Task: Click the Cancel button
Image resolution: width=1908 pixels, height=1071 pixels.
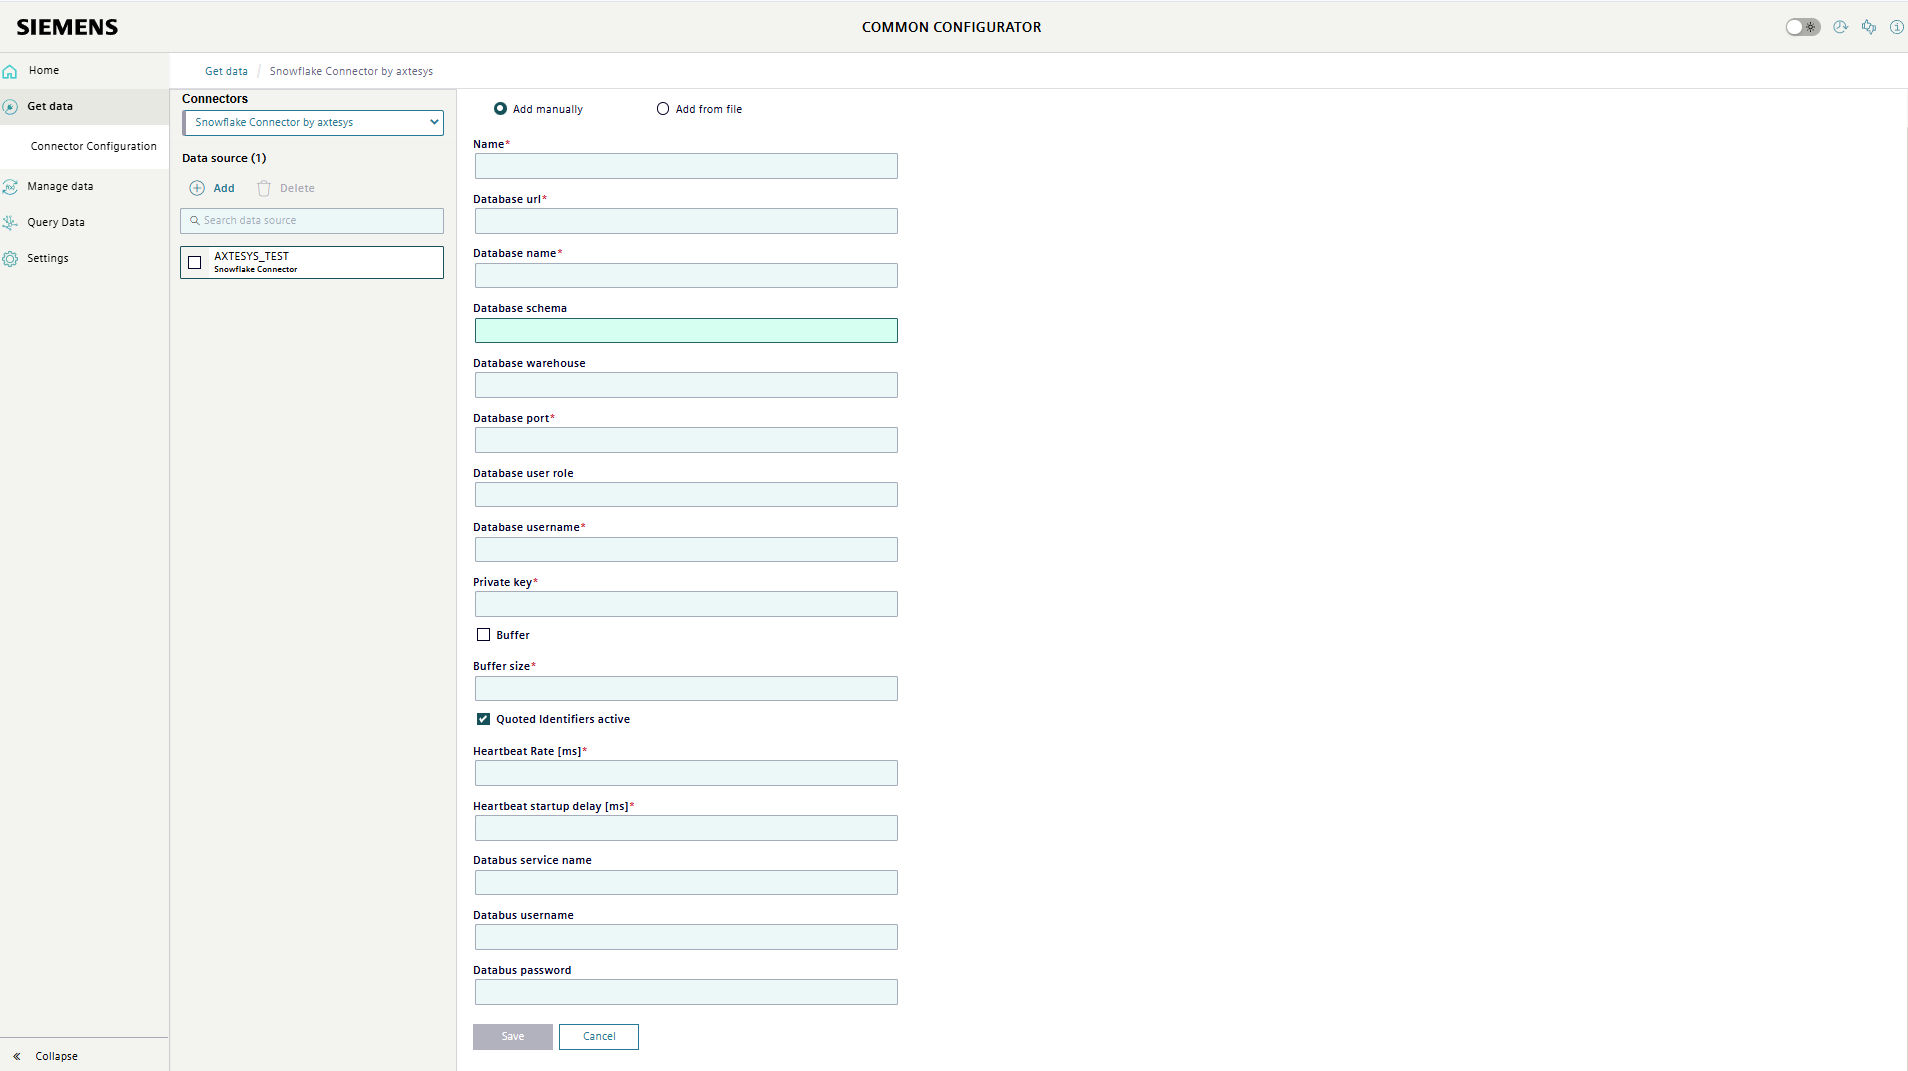Action: (x=598, y=1037)
